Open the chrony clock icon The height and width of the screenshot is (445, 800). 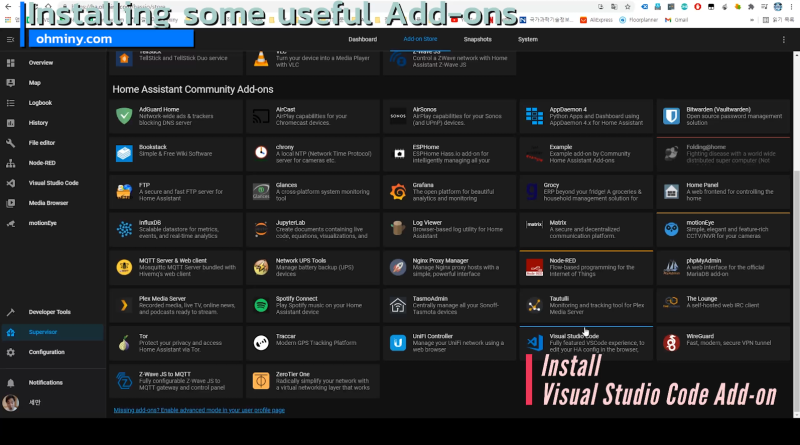(261, 153)
